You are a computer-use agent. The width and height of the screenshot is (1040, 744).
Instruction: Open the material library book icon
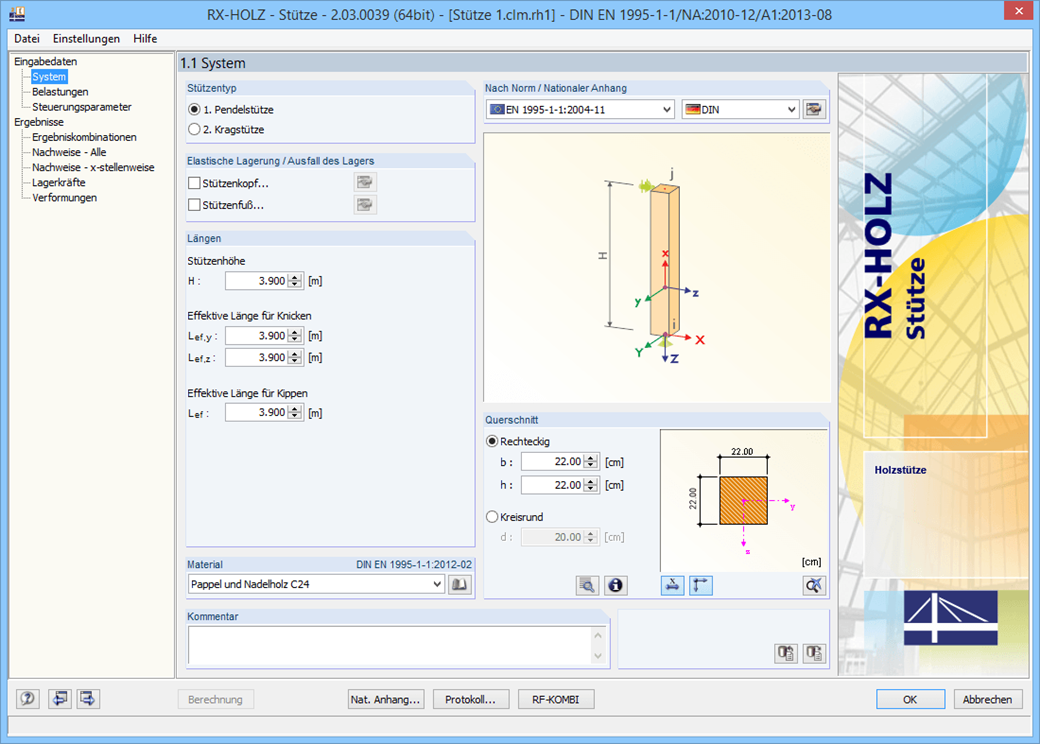[x=460, y=584]
